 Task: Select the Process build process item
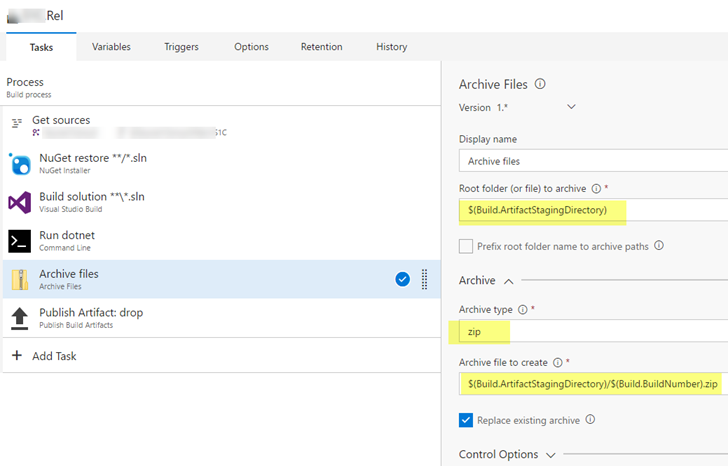pyautogui.click(x=26, y=87)
